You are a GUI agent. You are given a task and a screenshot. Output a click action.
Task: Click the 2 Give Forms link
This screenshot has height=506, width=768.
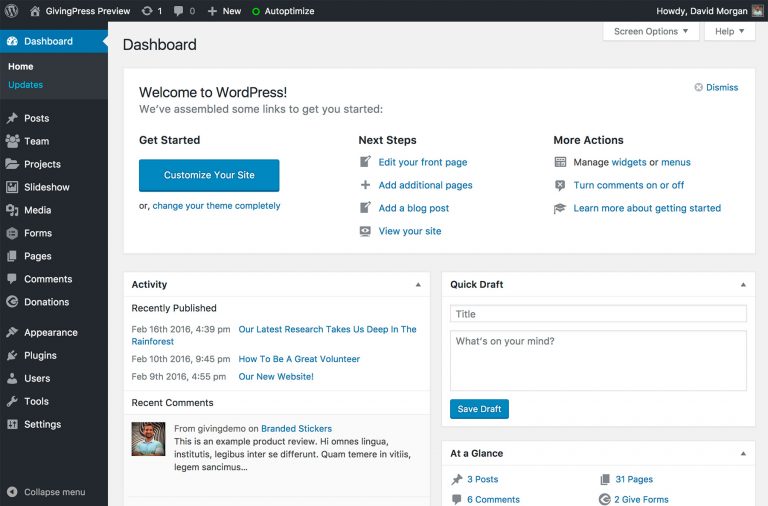pos(641,500)
